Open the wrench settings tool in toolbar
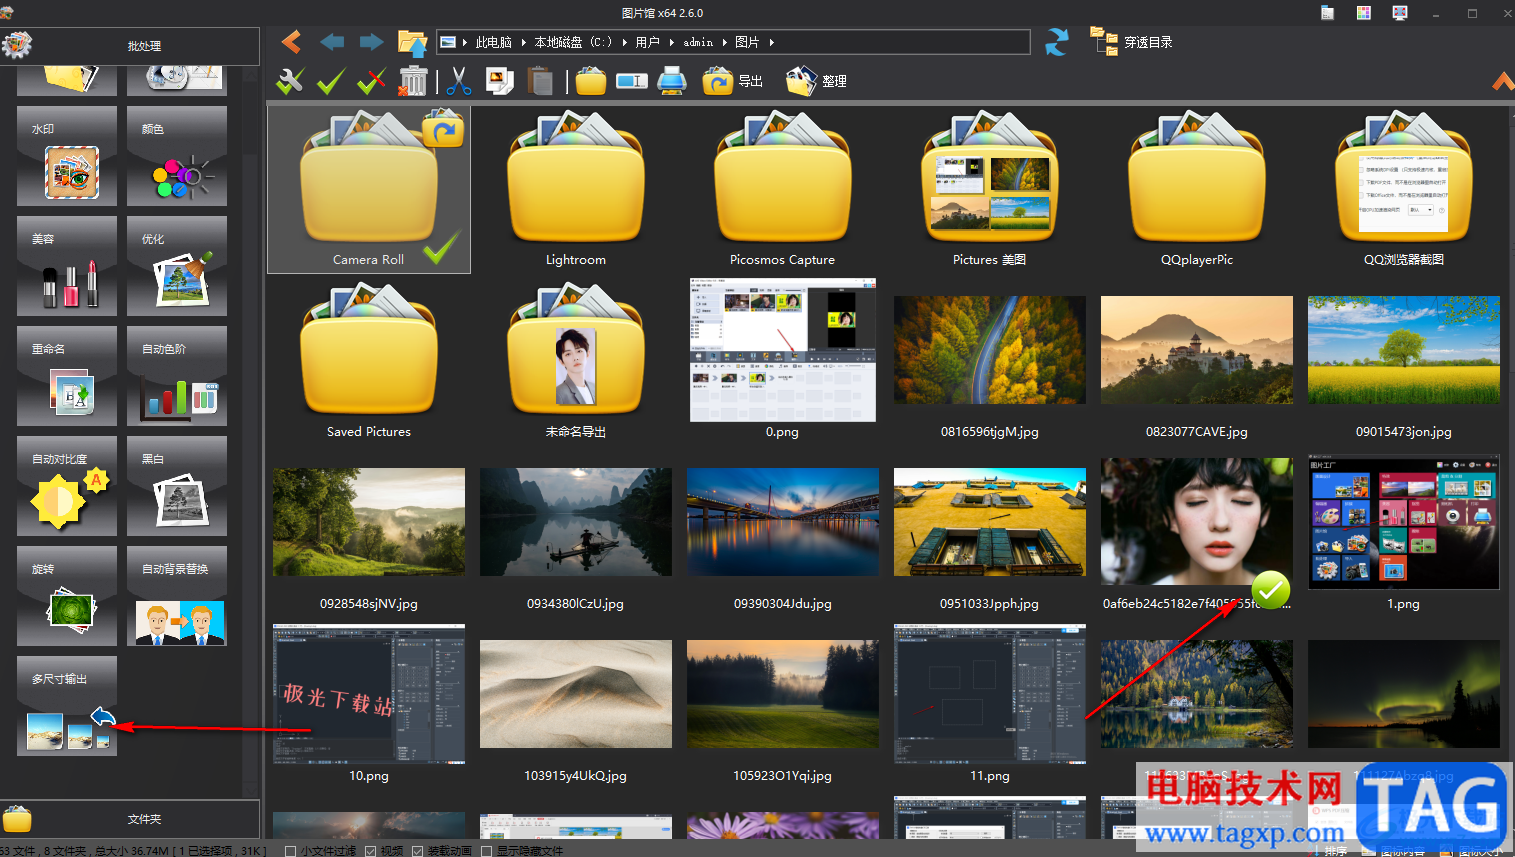This screenshot has height=857, width=1515. [x=290, y=81]
